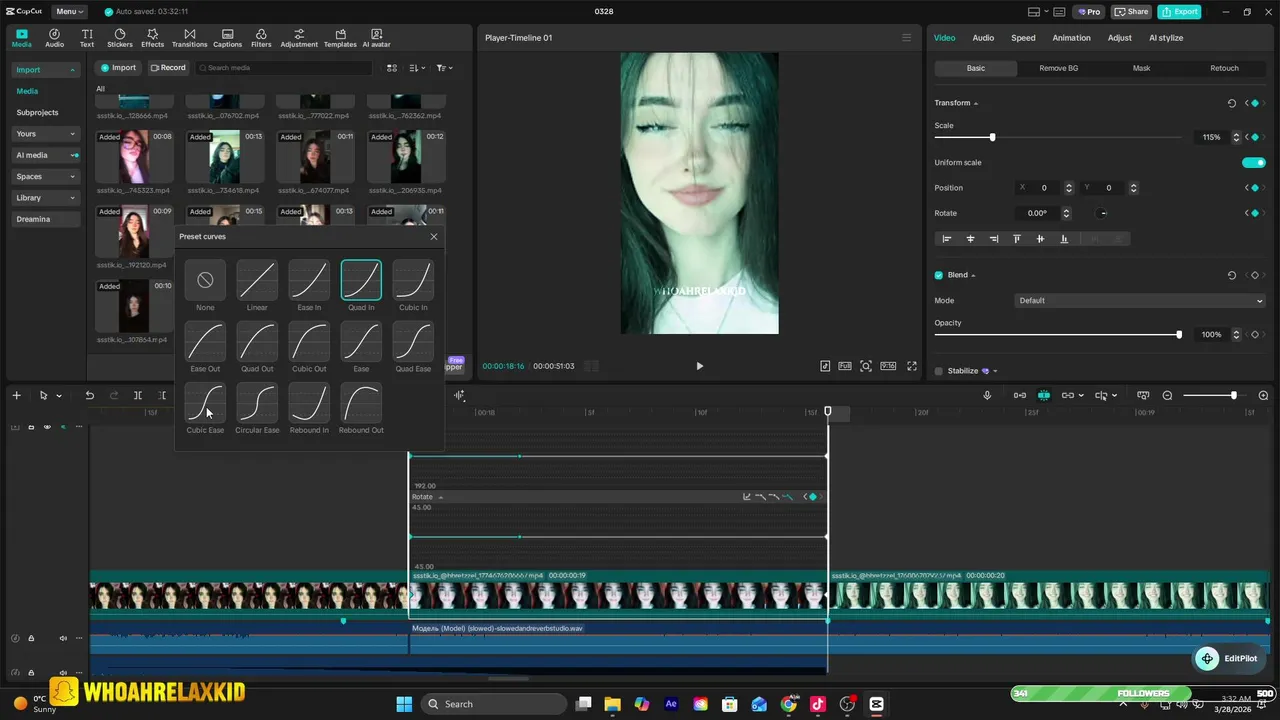Click the Export button

tap(1179, 12)
